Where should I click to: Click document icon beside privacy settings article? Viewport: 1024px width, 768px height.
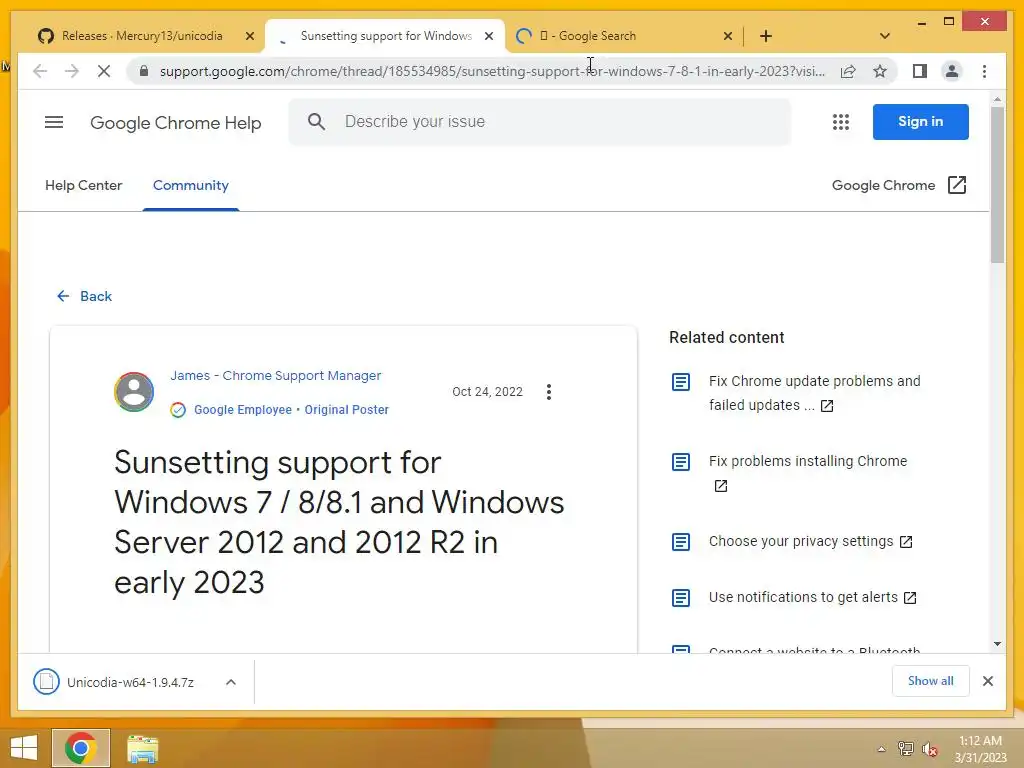click(x=680, y=542)
